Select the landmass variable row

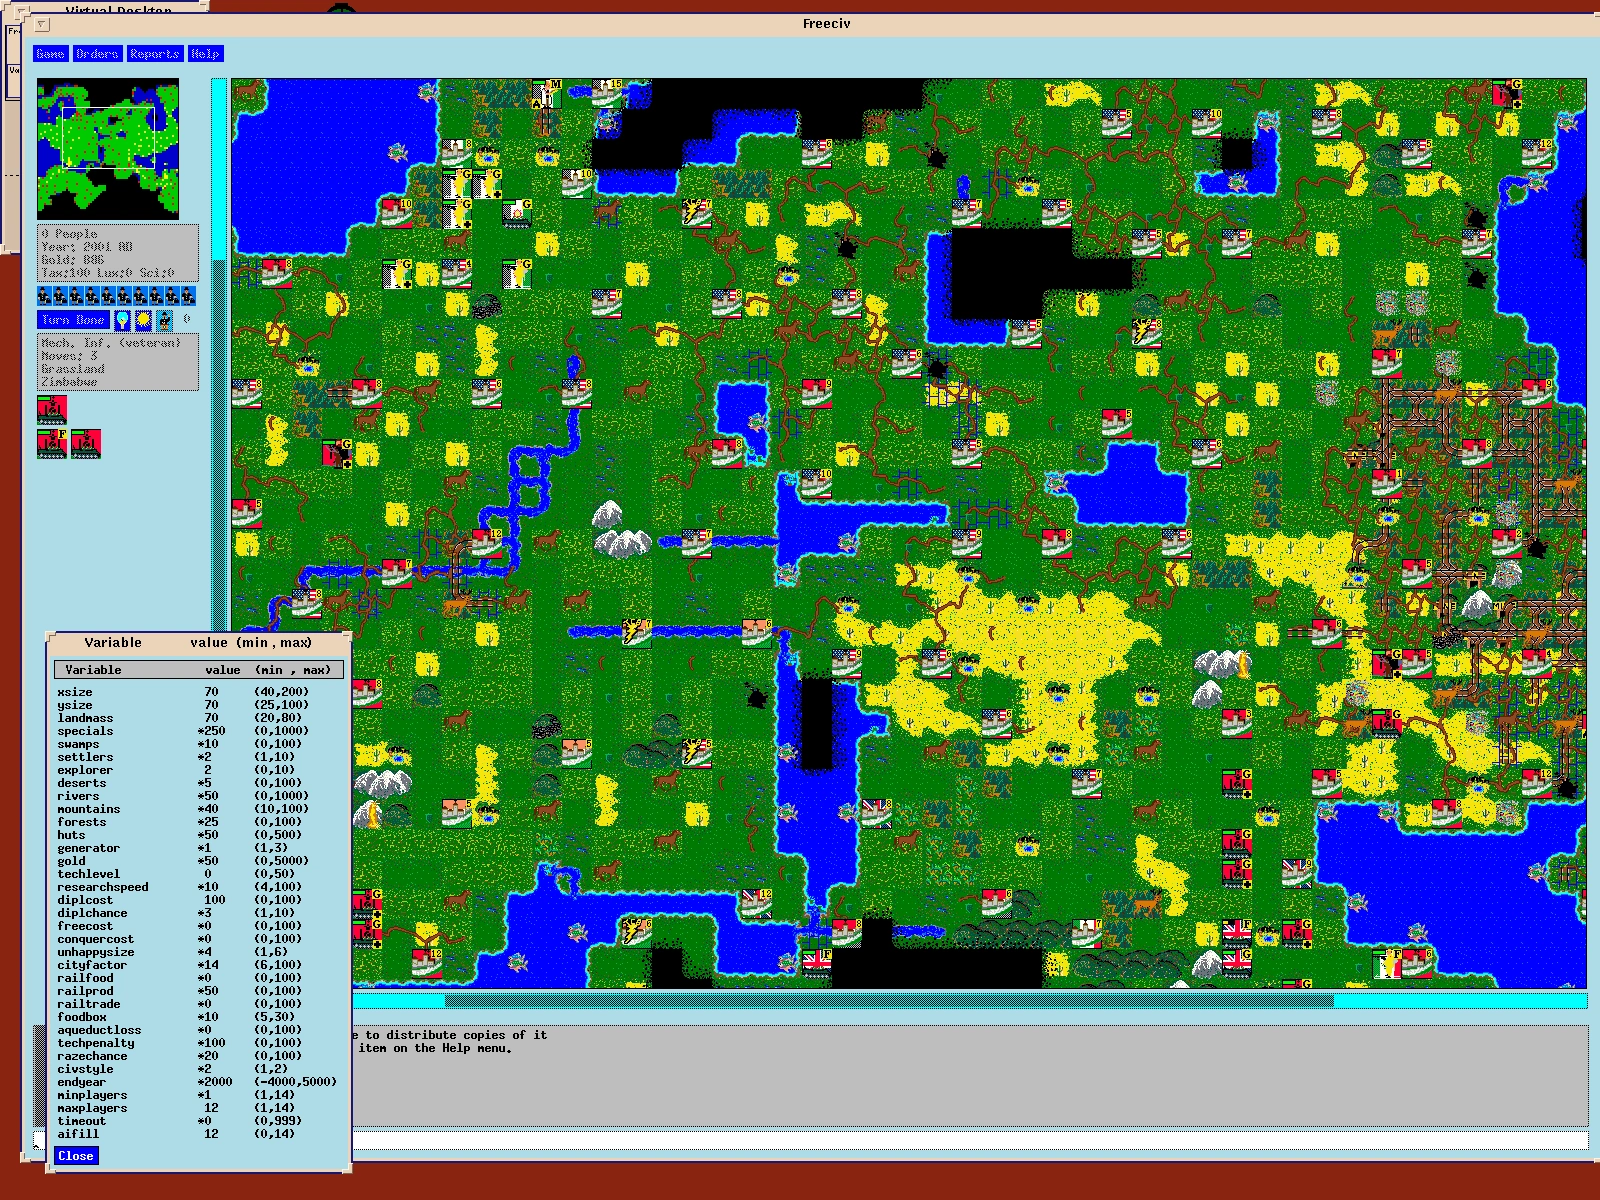coord(198,718)
